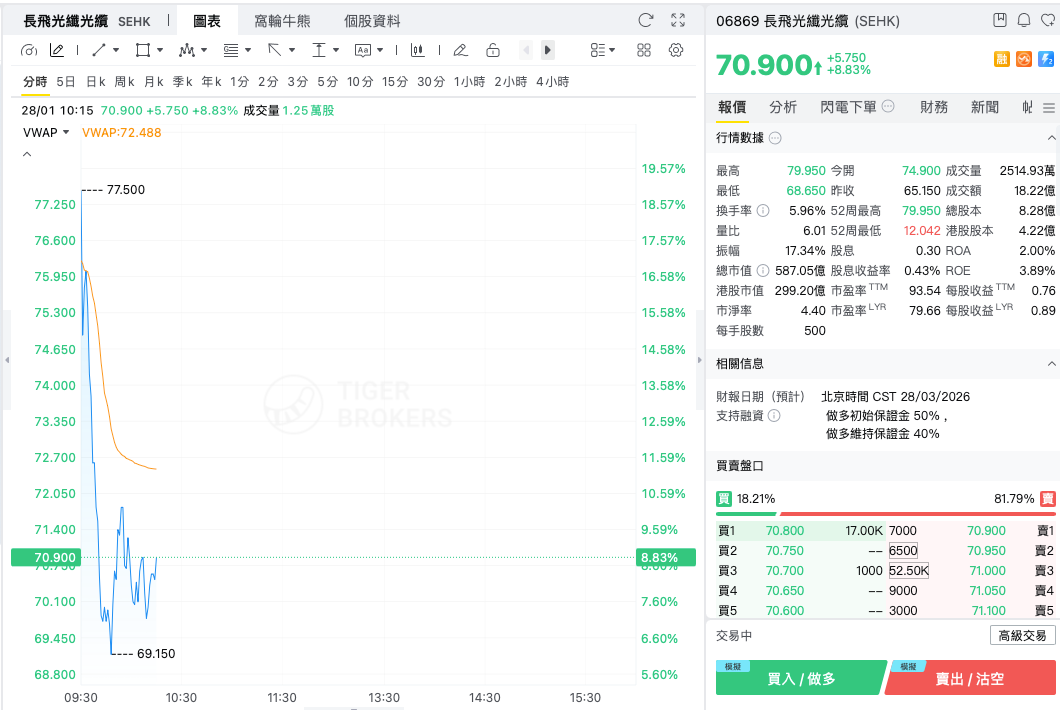Open the line tool dropdown arrow
This screenshot has height=710, width=1060.
(x=116, y=50)
